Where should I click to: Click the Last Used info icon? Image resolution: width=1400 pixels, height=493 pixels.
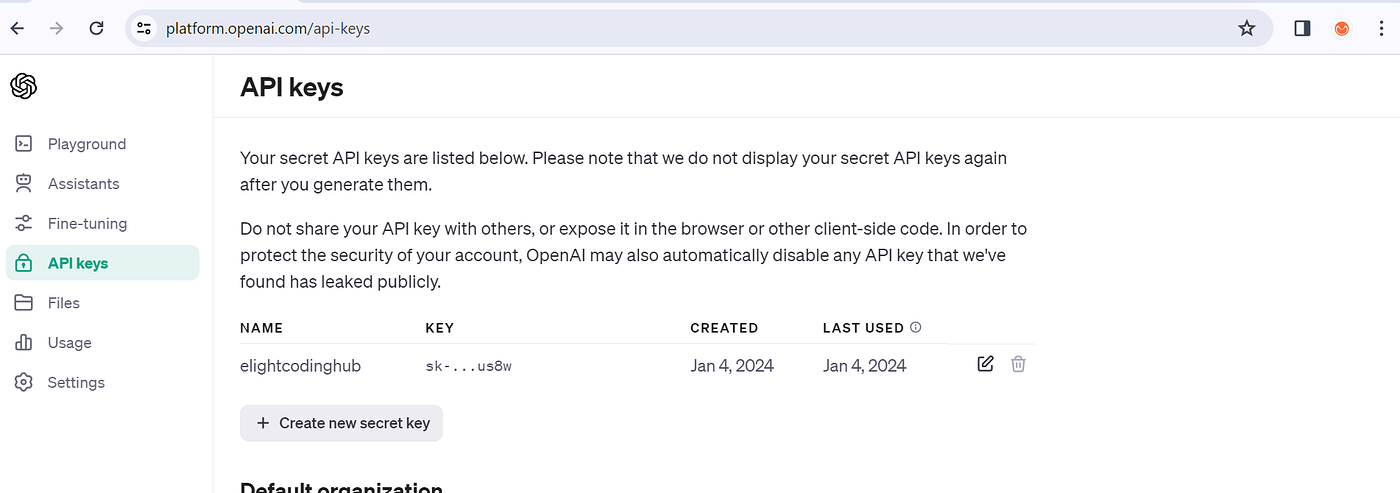pyautogui.click(x=916, y=327)
